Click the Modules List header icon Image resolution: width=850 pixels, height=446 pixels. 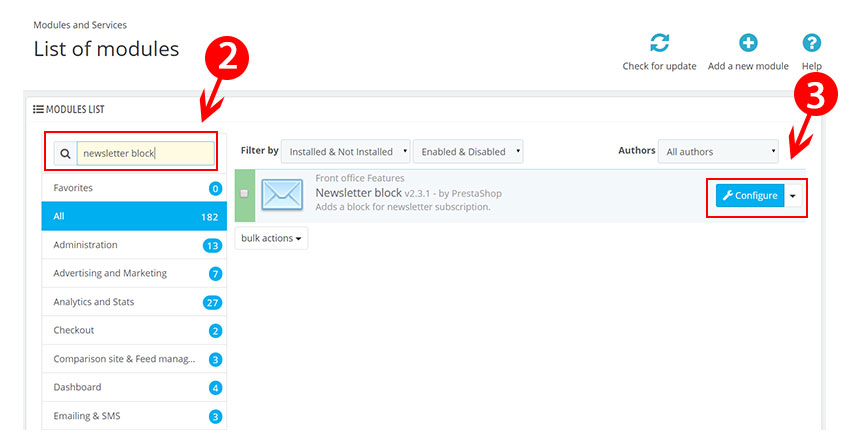pyautogui.click(x=38, y=109)
